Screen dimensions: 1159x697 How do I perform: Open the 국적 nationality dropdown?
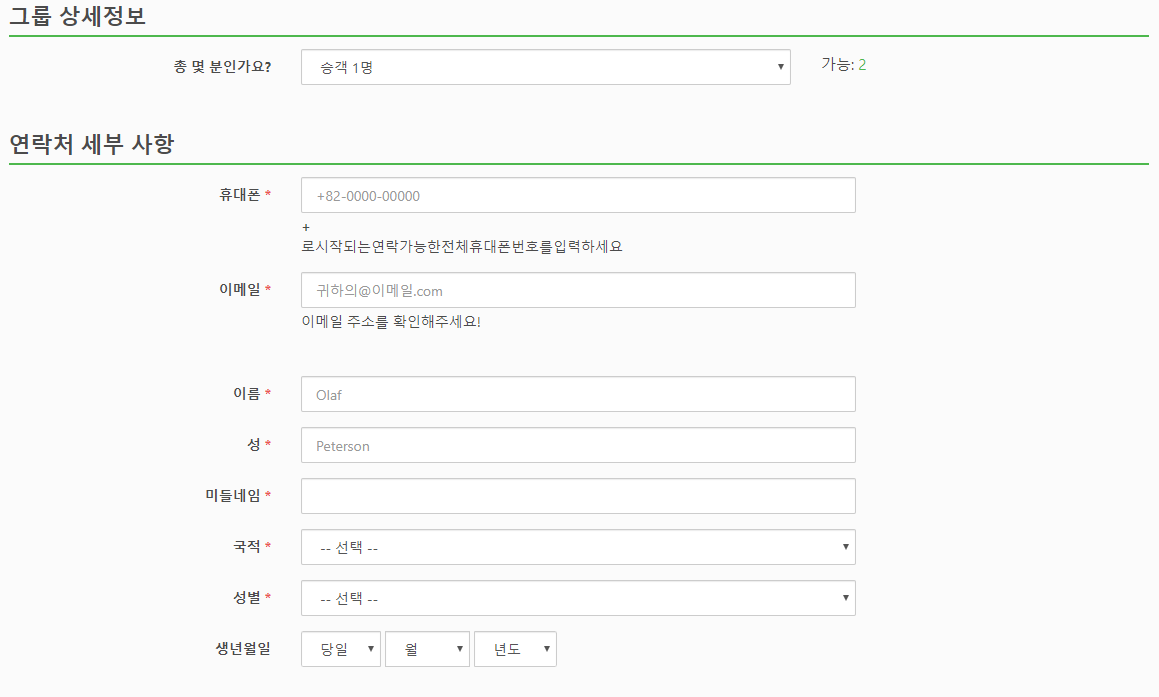point(578,547)
